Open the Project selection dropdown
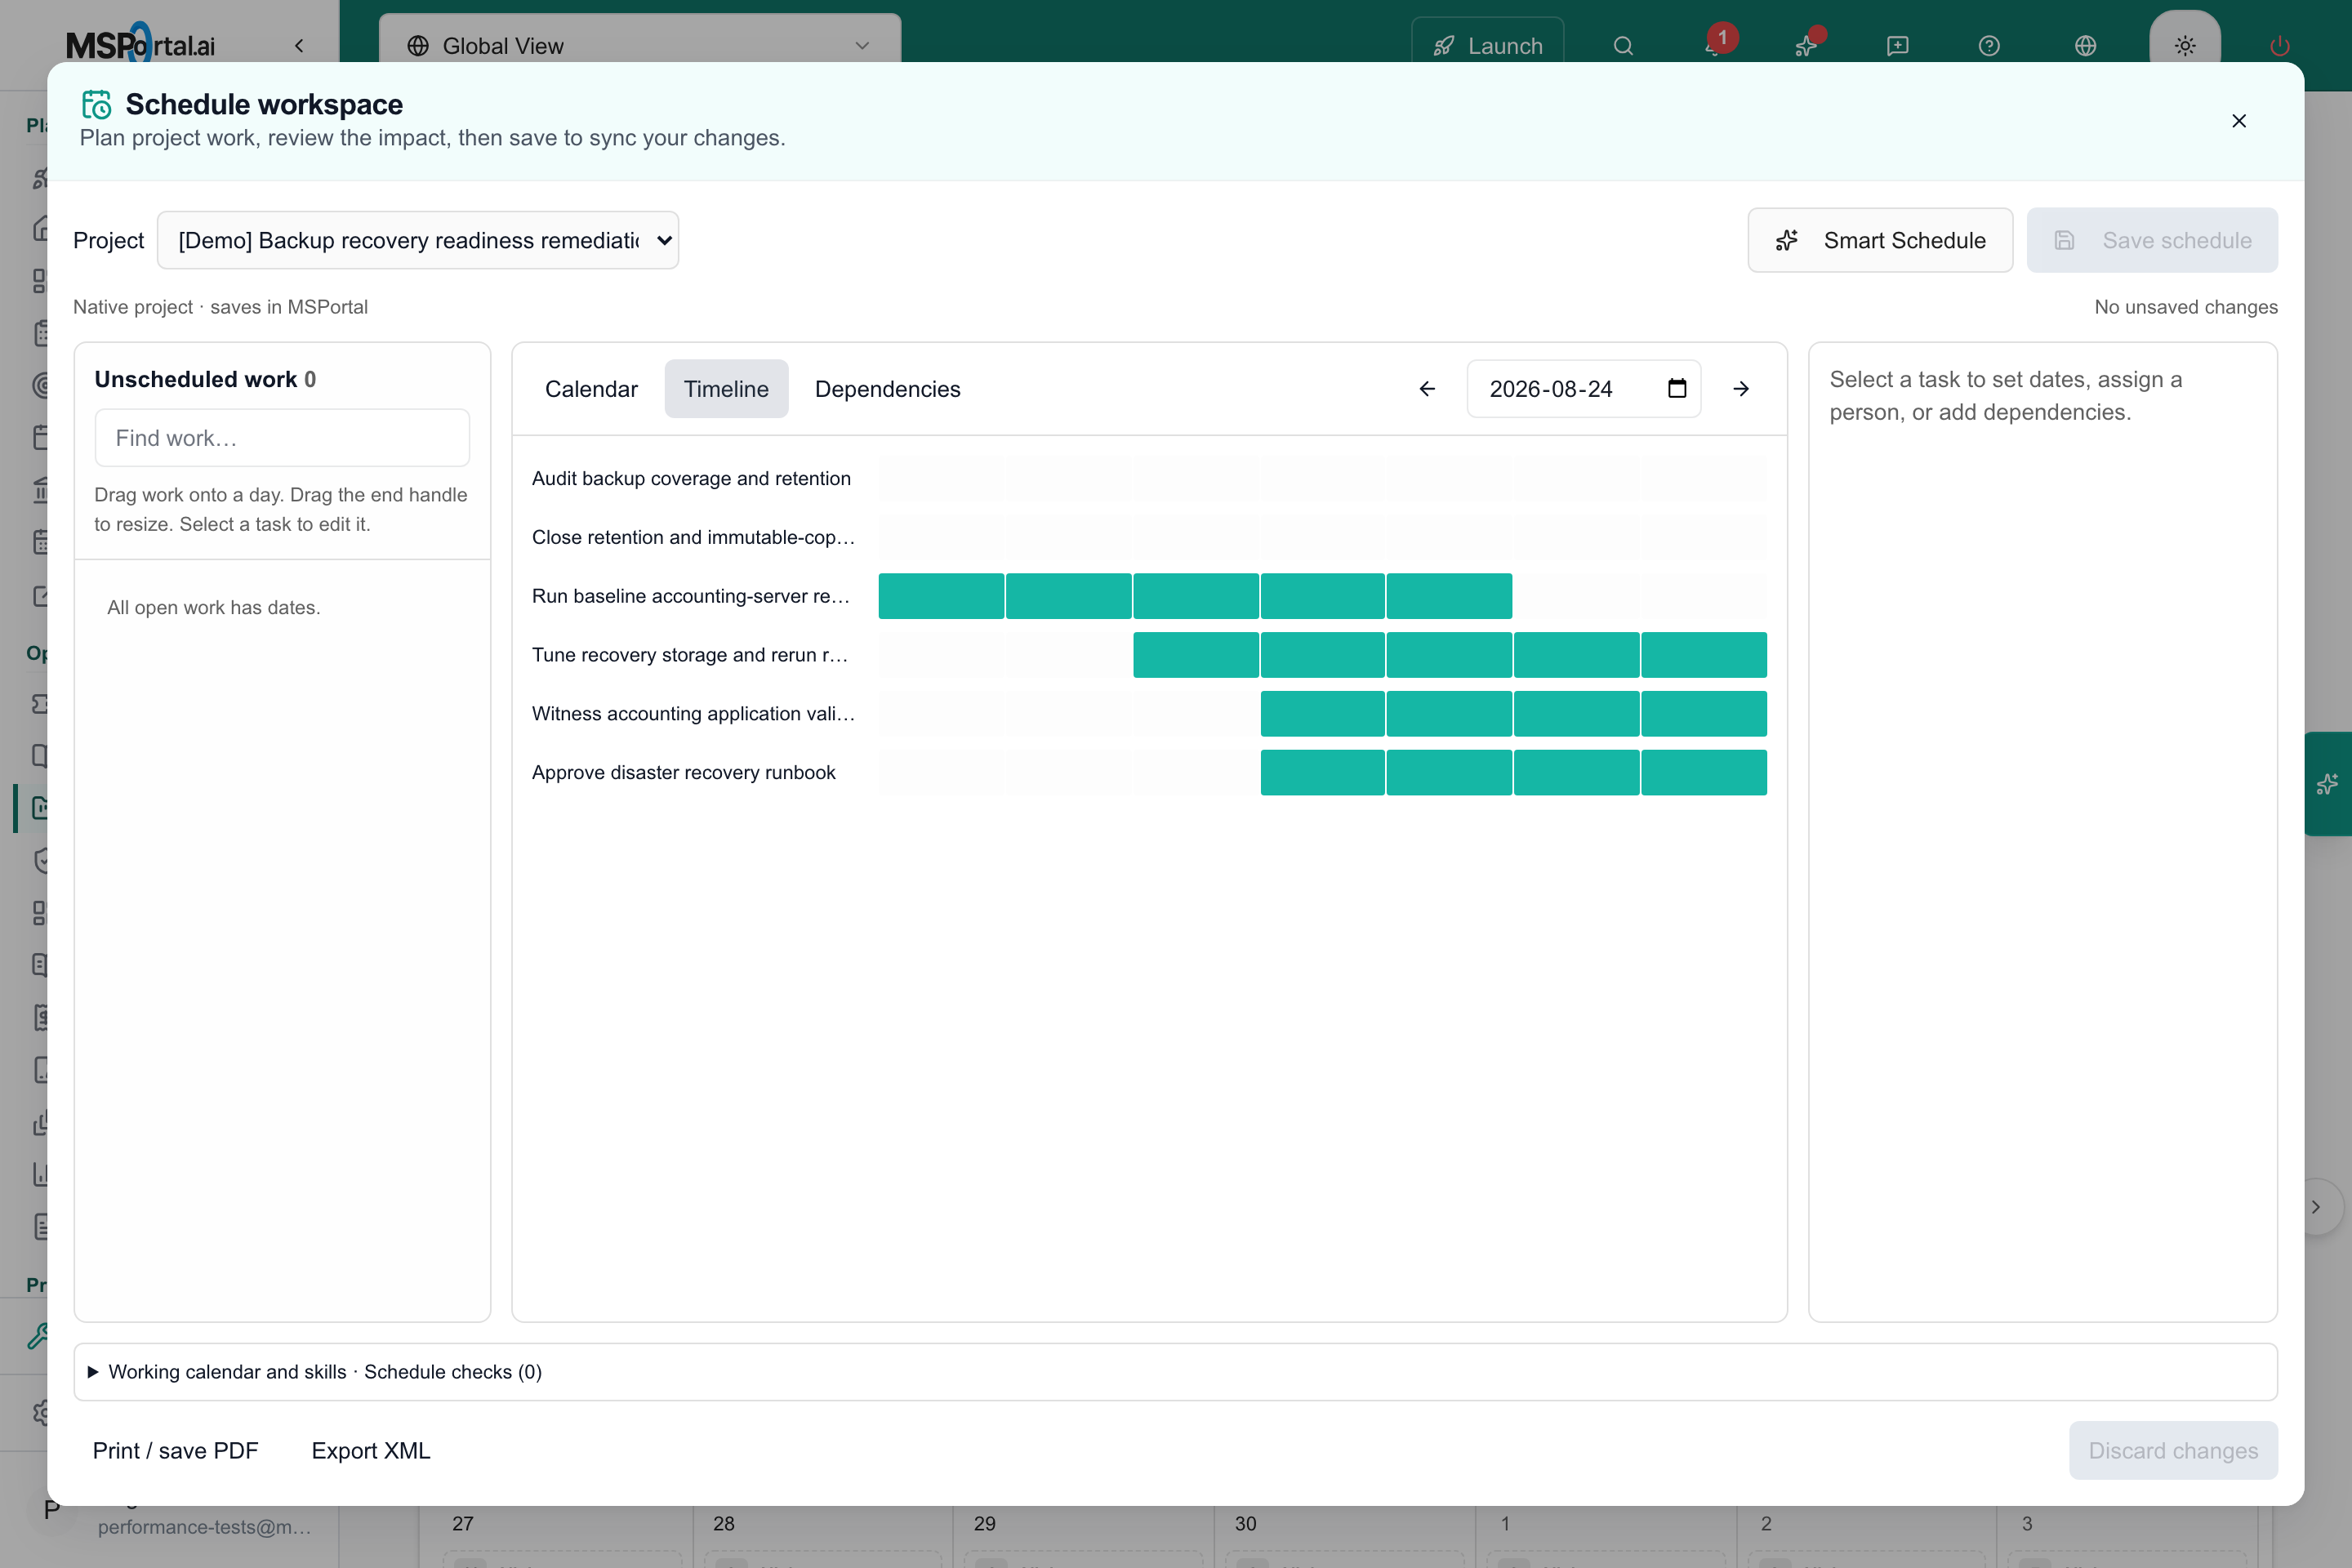The width and height of the screenshot is (2352, 1568). [418, 240]
